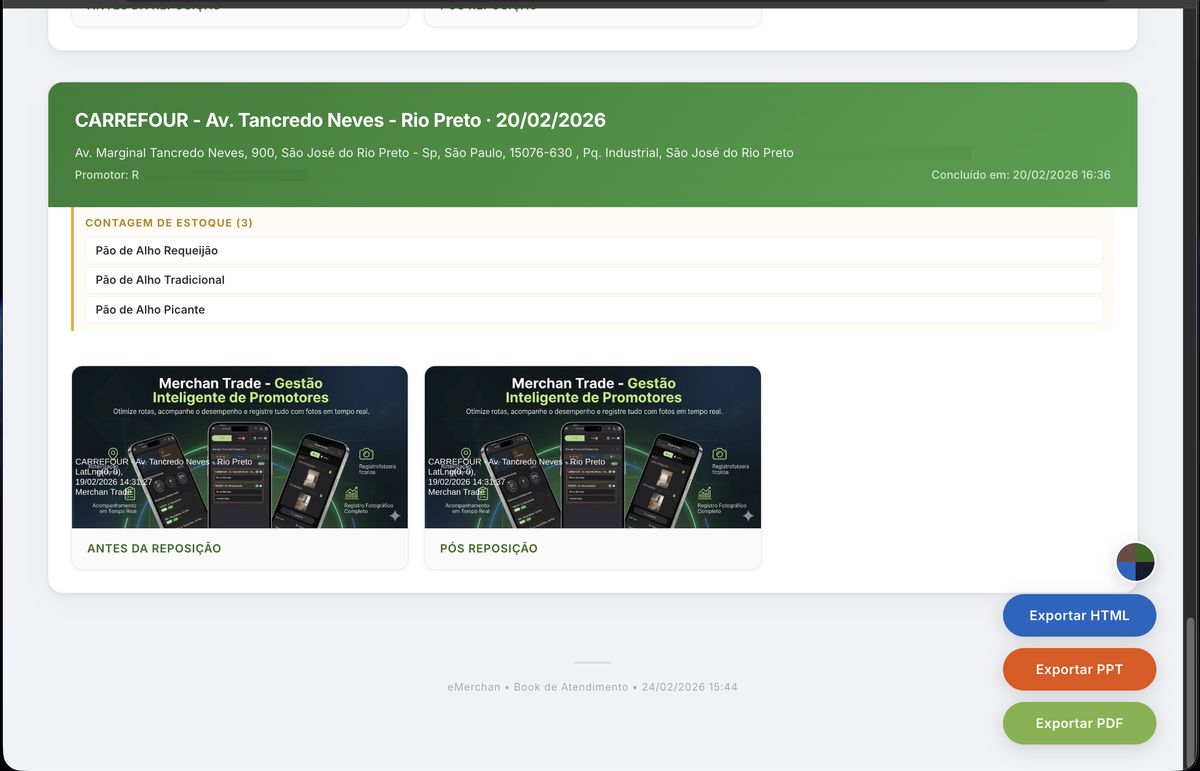Download the report with Exportar PDF
Viewport: 1200px width, 771px height.
coord(1079,723)
